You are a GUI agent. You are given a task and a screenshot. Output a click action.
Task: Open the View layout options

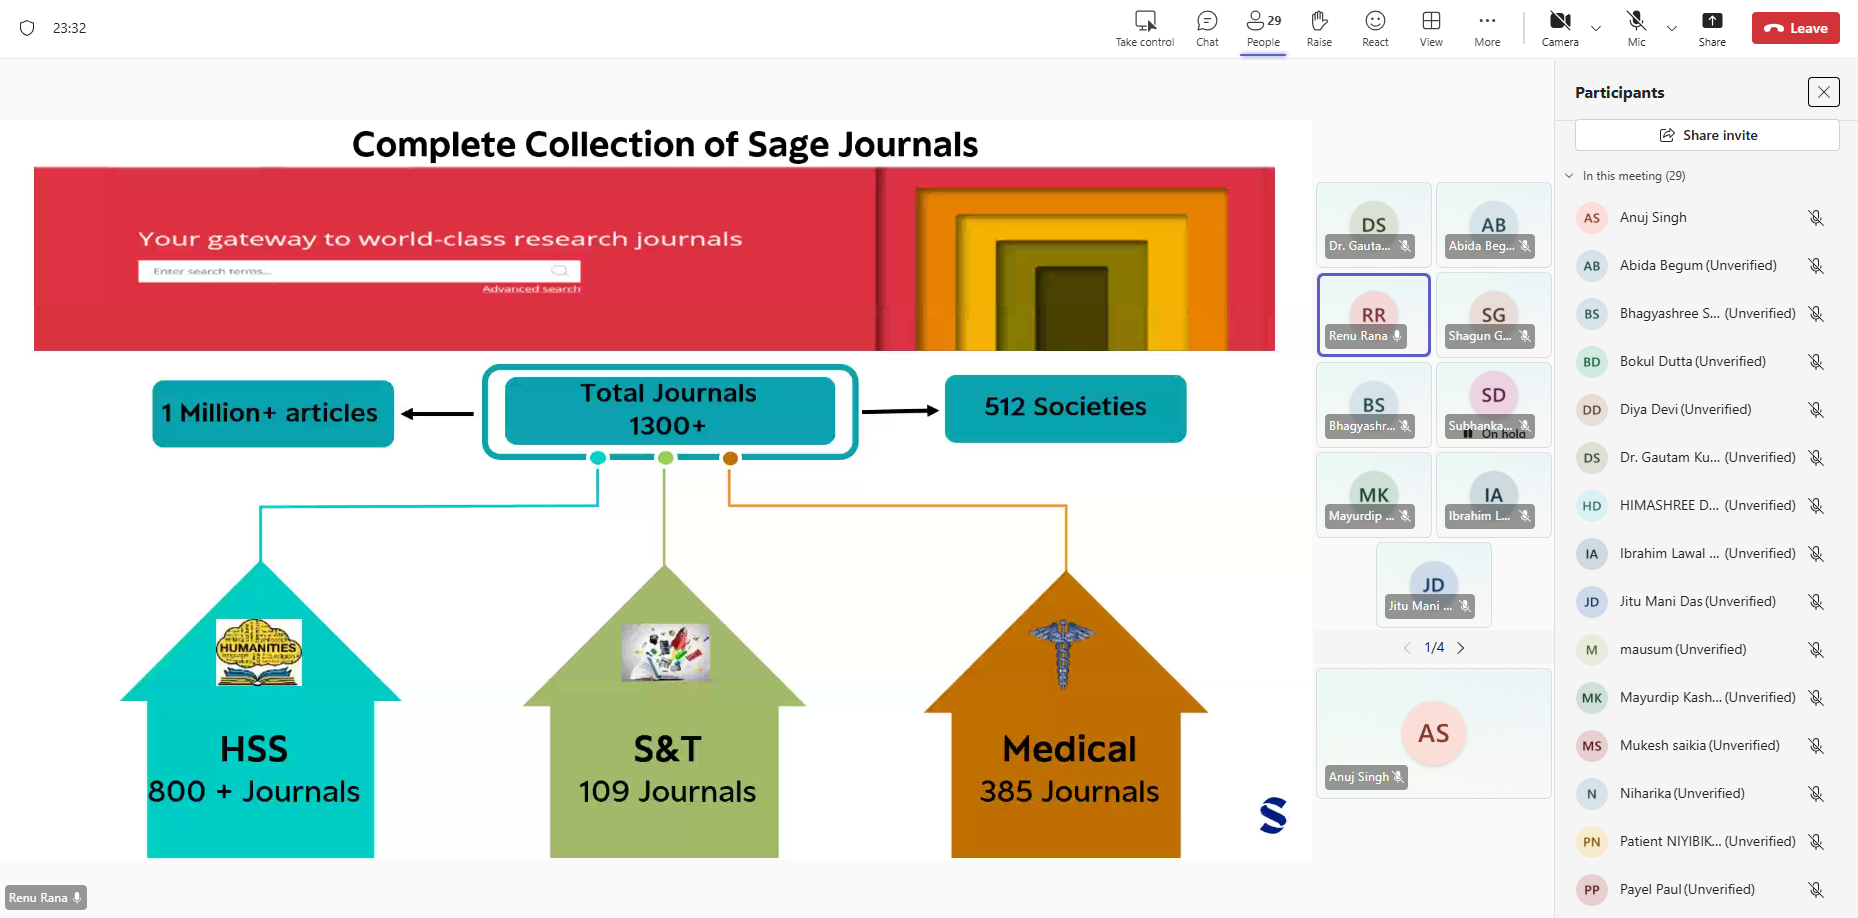click(x=1431, y=22)
